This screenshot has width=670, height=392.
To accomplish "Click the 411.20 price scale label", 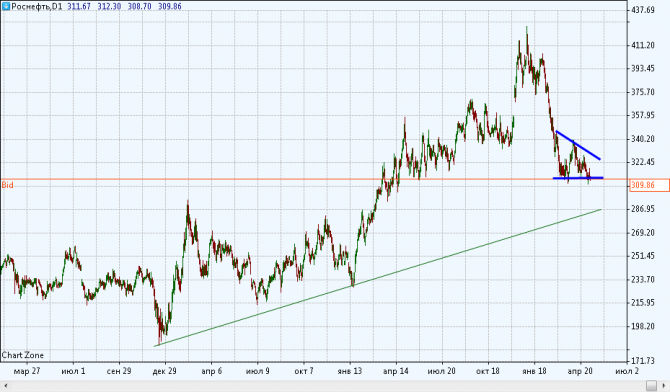I will (x=643, y=45).
